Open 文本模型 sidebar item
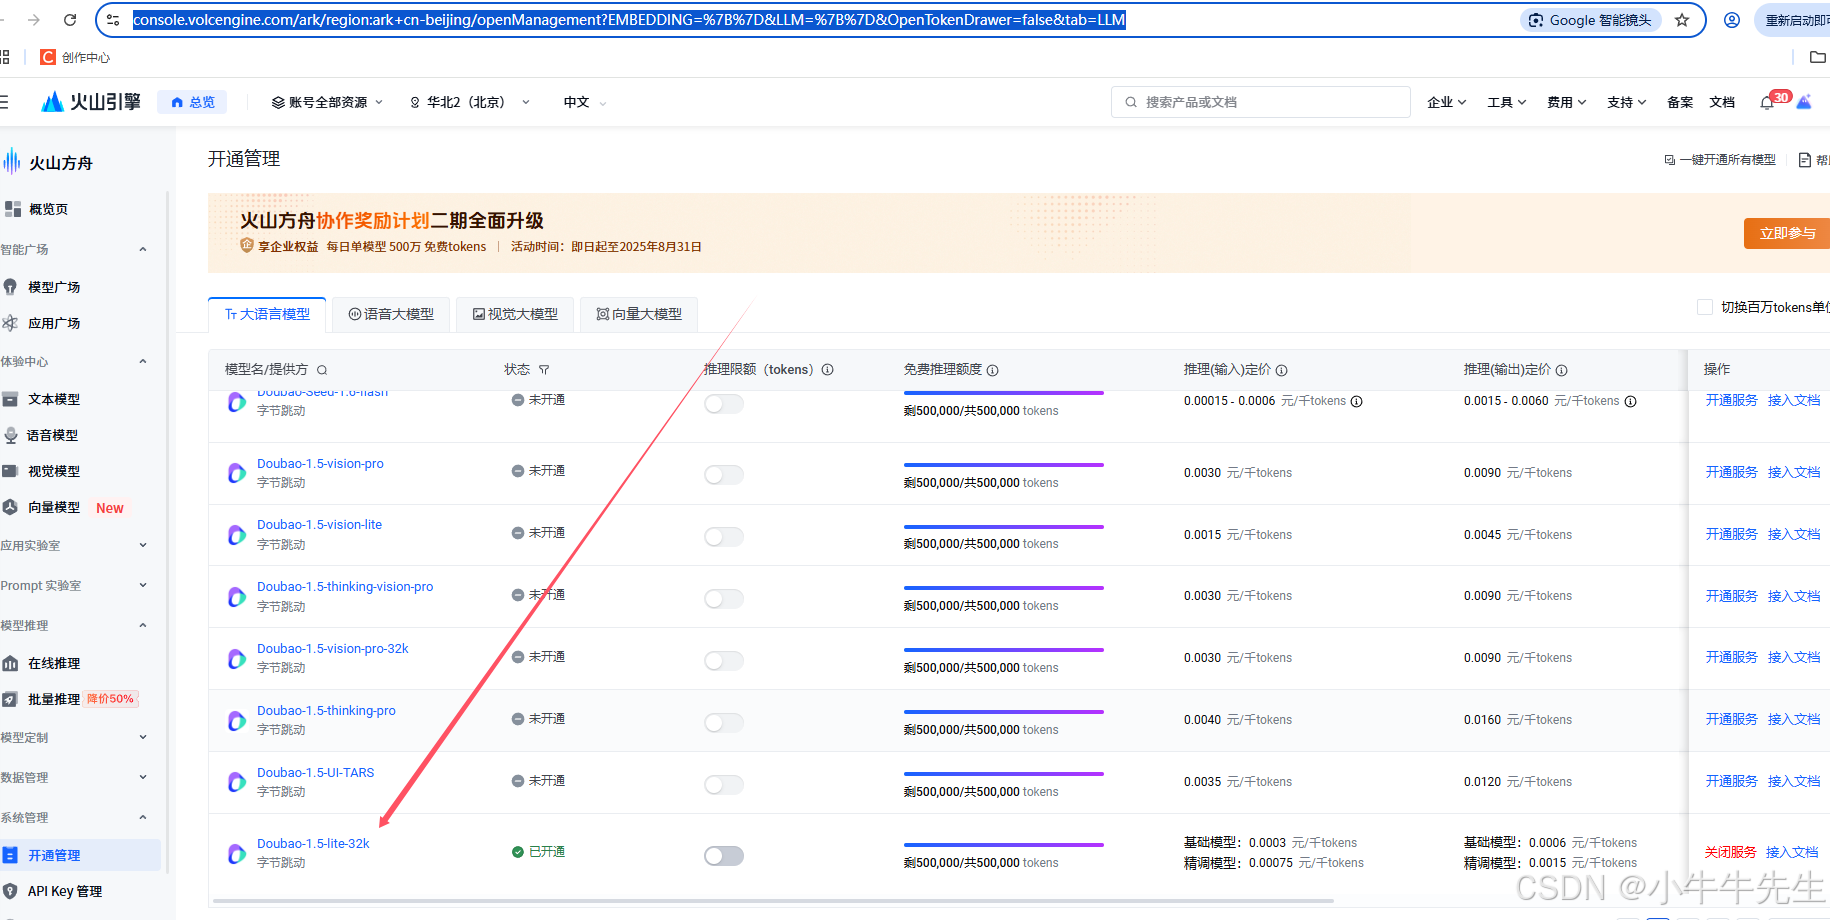1830x920 pixels. click(54, 399)
